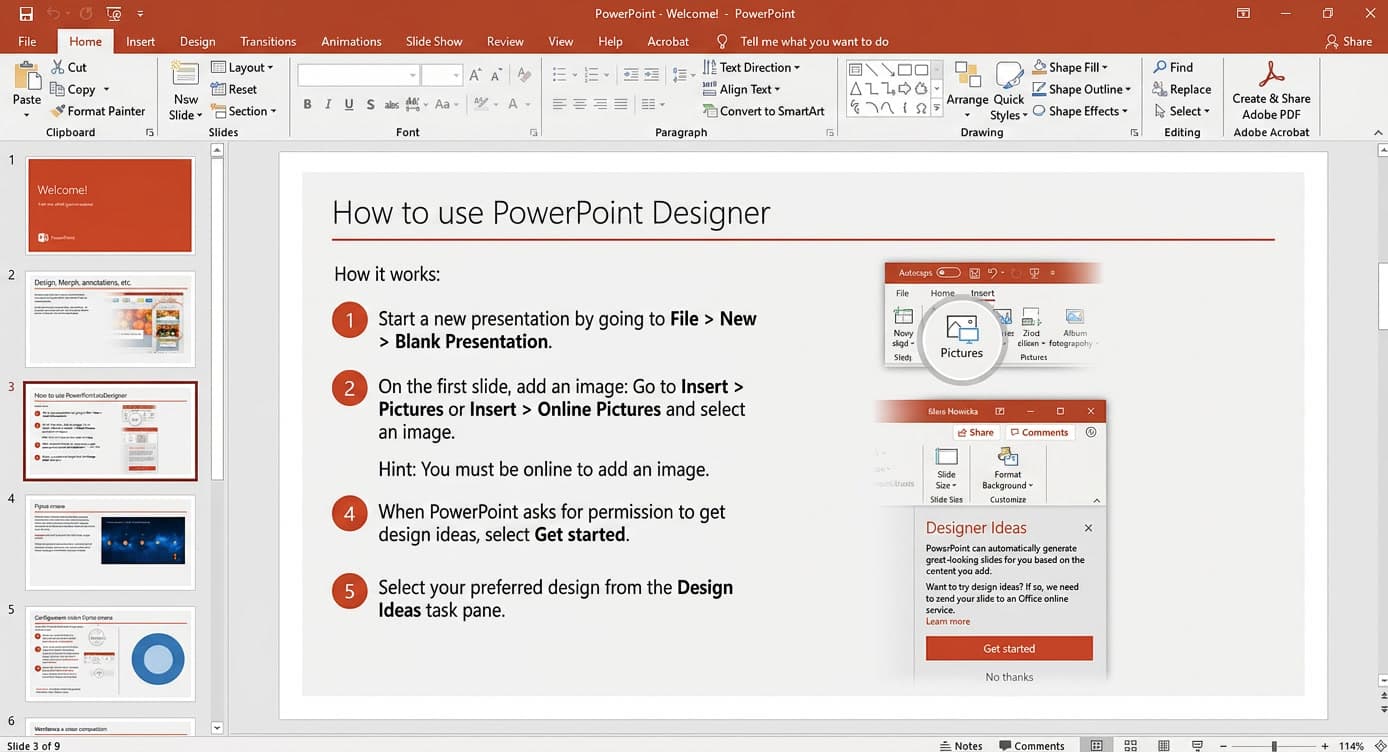Image resolution: width=1388 pixels, height=752 pixels.
Task: Toggle Italic formatting
Action: point(328,104)
